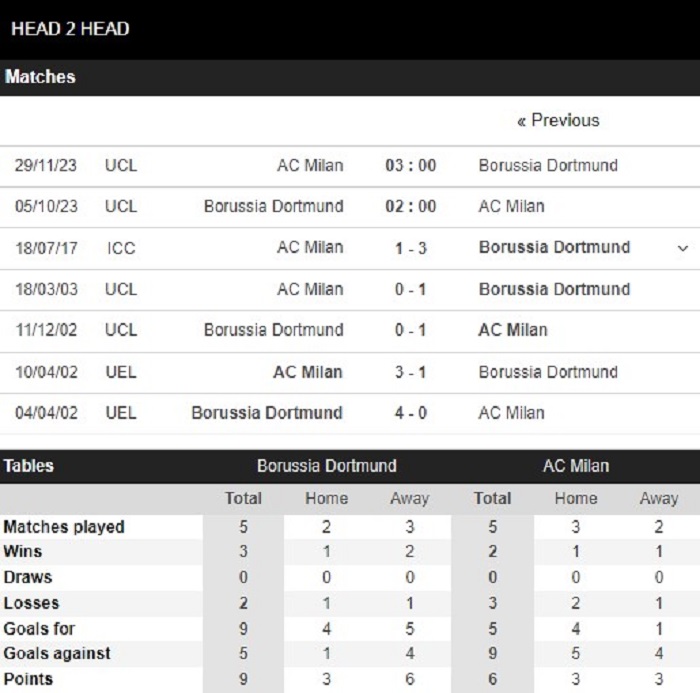Click AC Milan in the 10/04/02 match
This screenshot has height=693, width=700.
click(x=308, y=371)
